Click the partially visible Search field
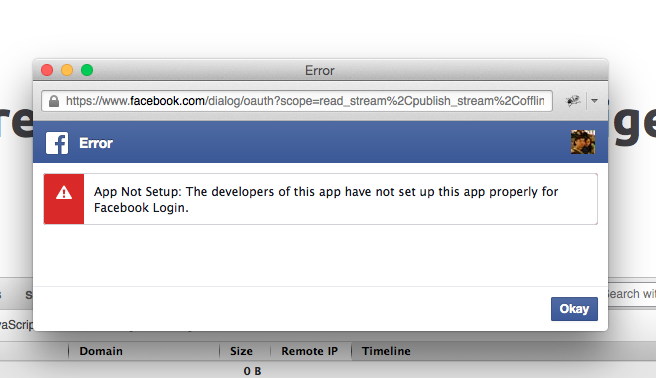 click(632, 294)
